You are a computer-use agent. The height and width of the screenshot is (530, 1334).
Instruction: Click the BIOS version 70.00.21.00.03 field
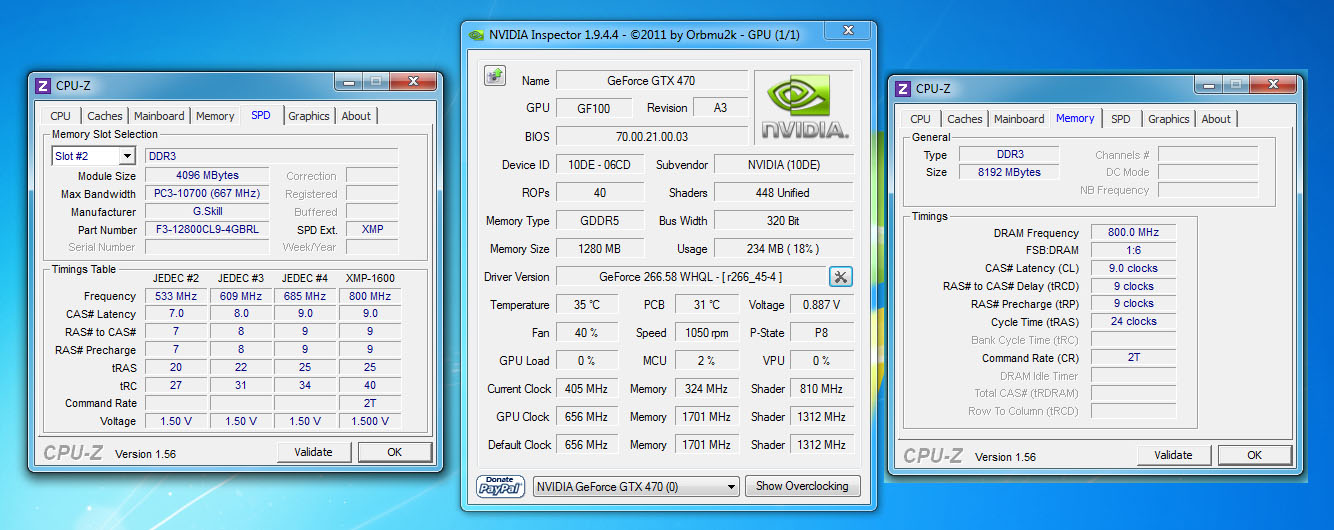point(651,136)
